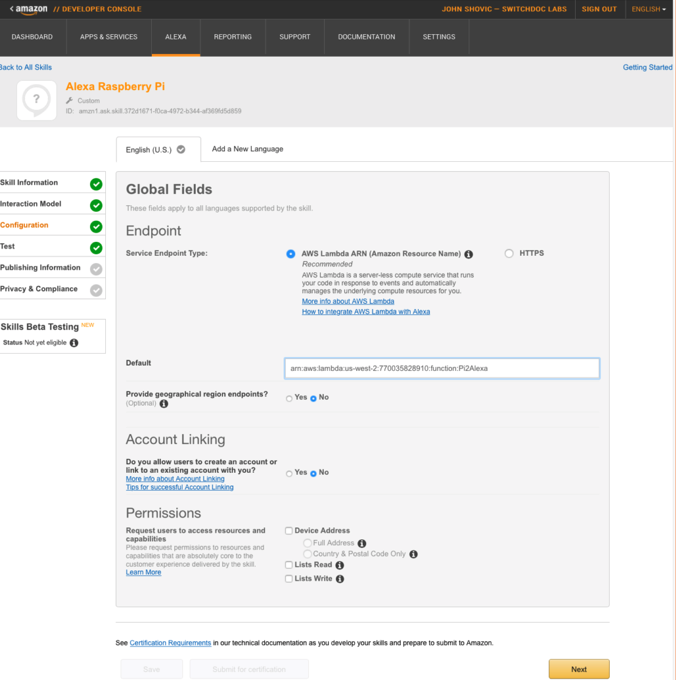Select Yes for account linking
The height and width of the screenshot is (680, 676).
coord(290,474)
